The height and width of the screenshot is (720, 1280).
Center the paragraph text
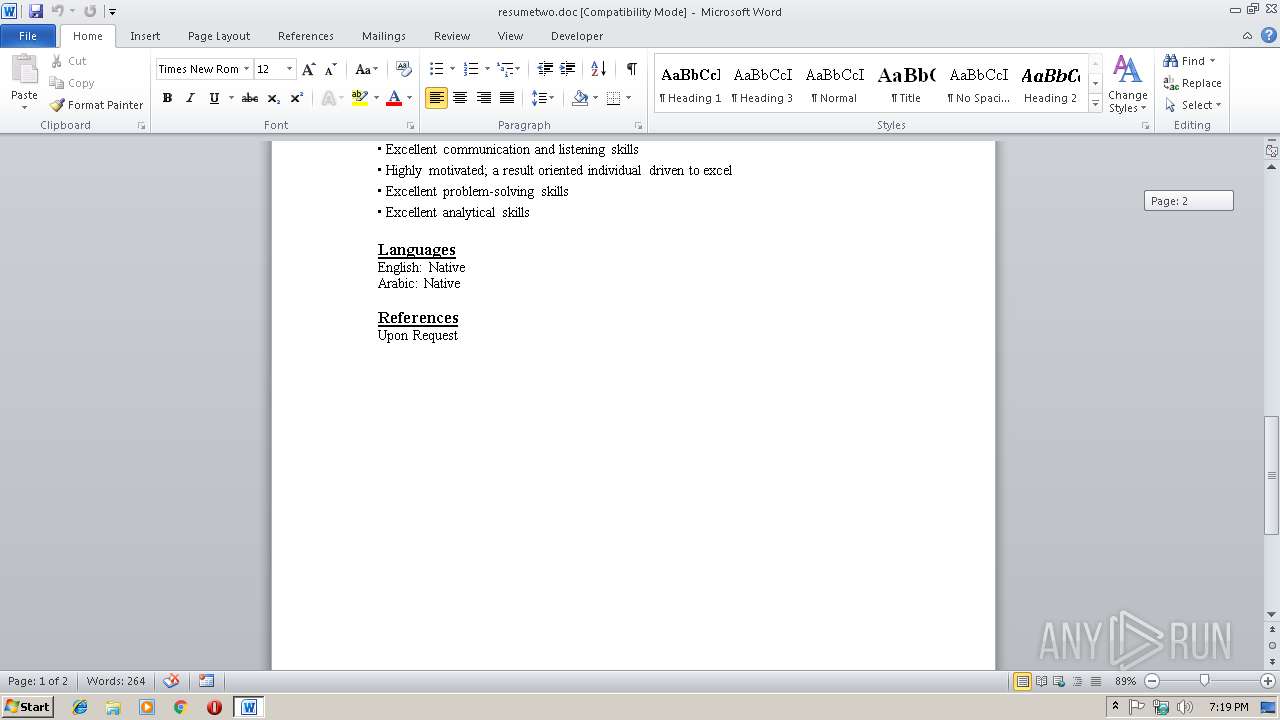click(x=460, y=98)
